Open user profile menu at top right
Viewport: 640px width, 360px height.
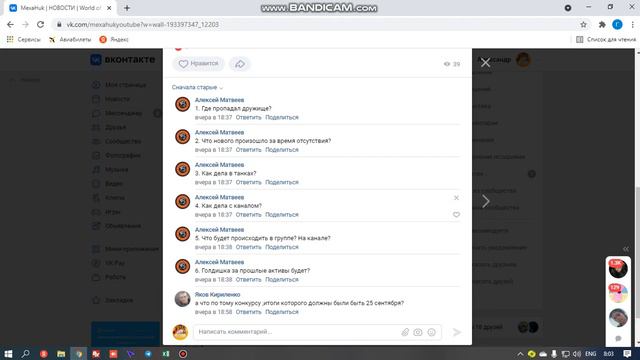(504, 60)
